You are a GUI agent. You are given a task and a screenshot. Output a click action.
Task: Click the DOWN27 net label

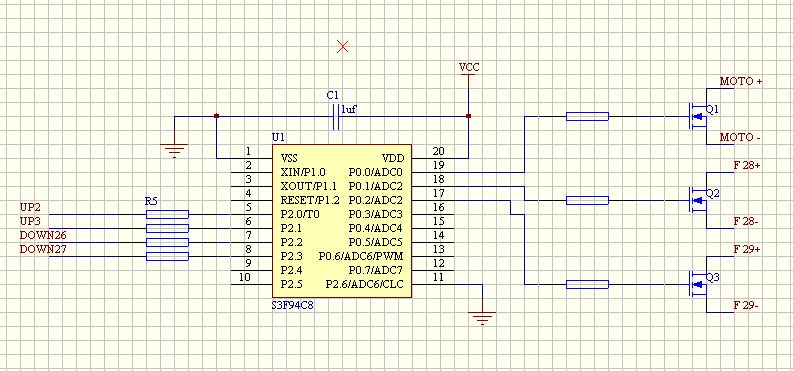pyautogui.click(x=43, y=249)
